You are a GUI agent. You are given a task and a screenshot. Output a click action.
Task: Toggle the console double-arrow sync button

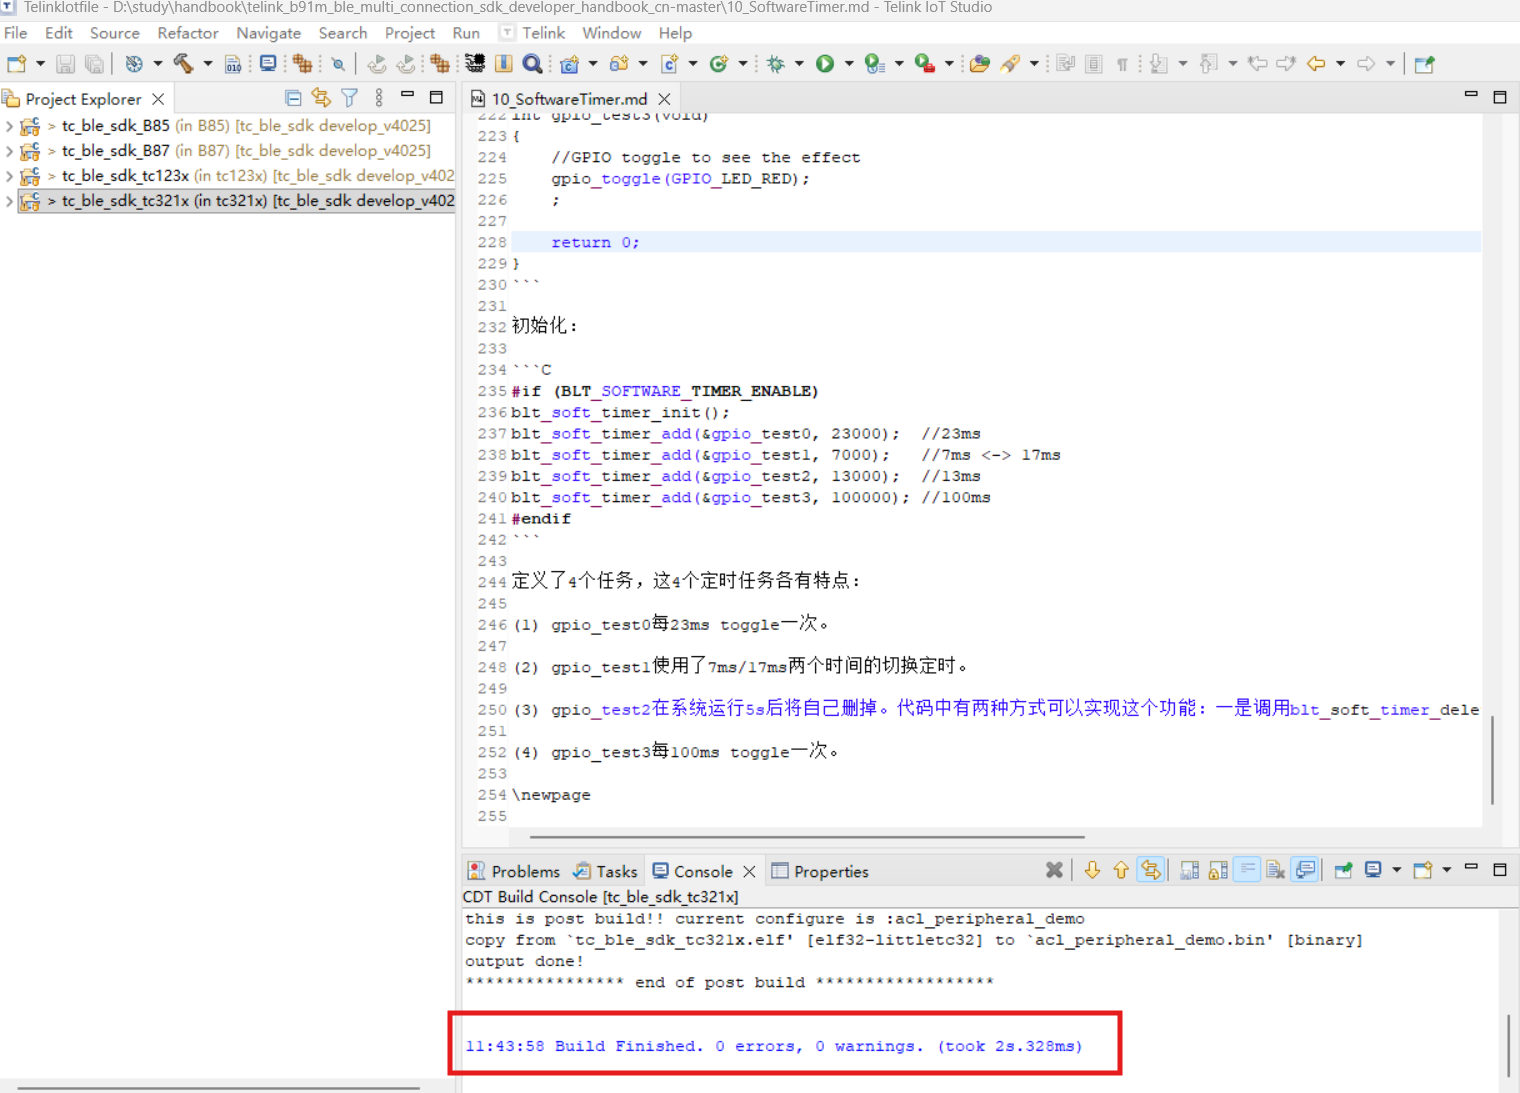click(x=1151, y=871)
